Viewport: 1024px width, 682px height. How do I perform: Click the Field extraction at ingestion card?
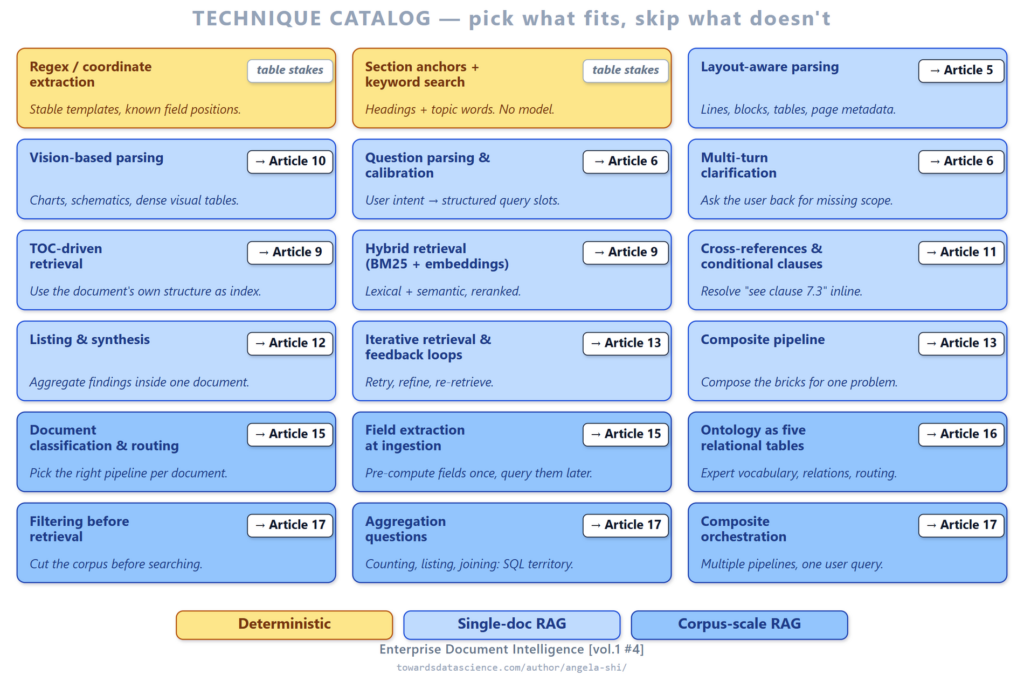[511, 451]
